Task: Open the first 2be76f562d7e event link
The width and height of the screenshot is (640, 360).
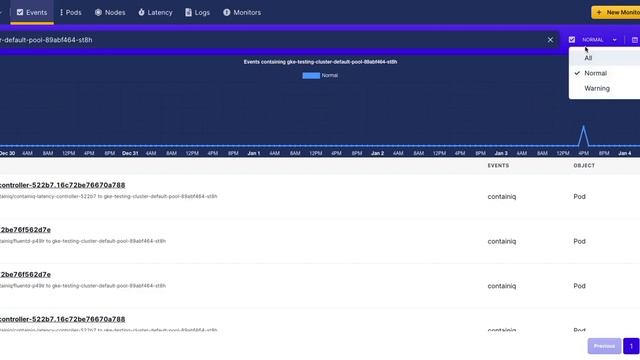Action: click(25, 230)
